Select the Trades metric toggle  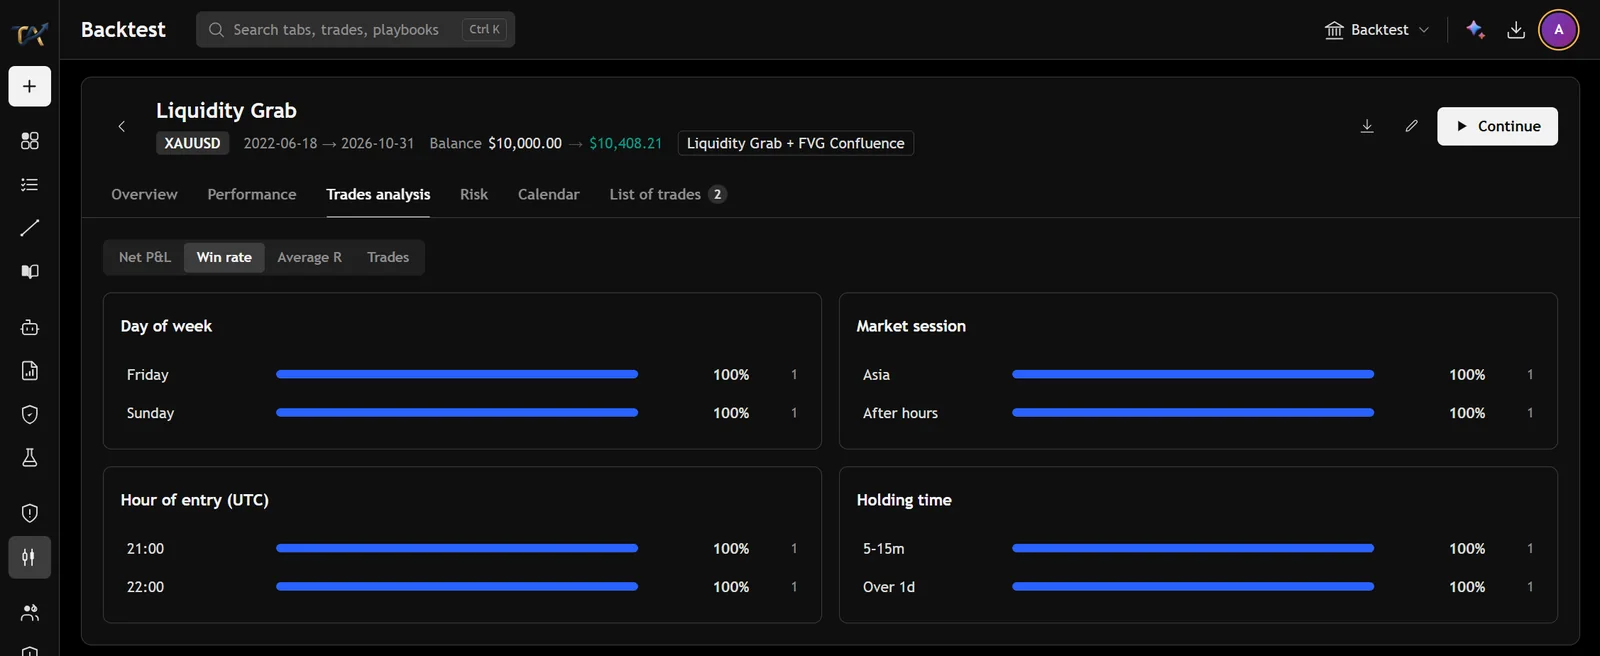388,257
